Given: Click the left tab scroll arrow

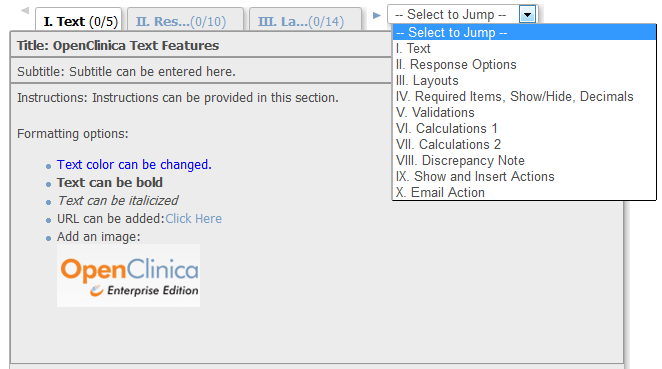Looking at the screenshot, I should point(25,11).
